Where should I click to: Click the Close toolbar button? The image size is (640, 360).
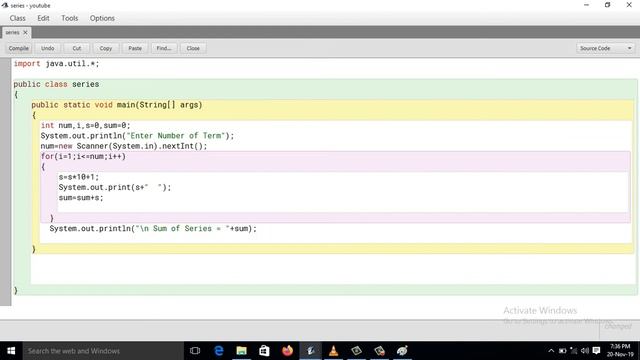(193, 48)
